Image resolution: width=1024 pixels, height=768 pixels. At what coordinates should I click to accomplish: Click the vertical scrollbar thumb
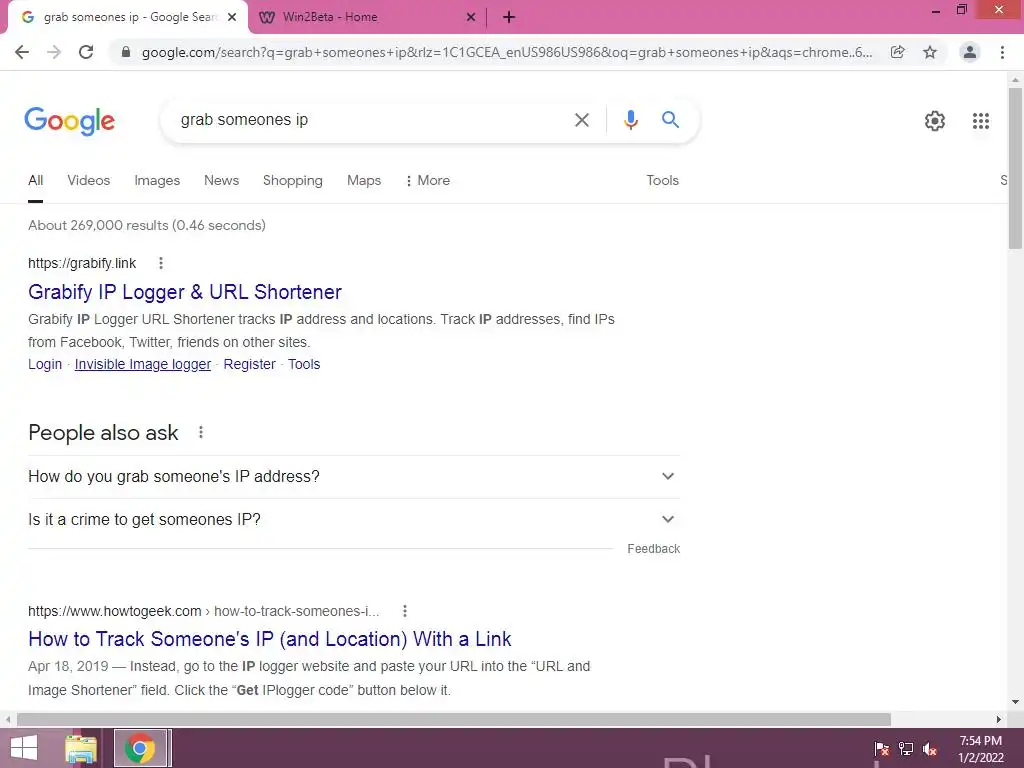tap(1015, 168)
